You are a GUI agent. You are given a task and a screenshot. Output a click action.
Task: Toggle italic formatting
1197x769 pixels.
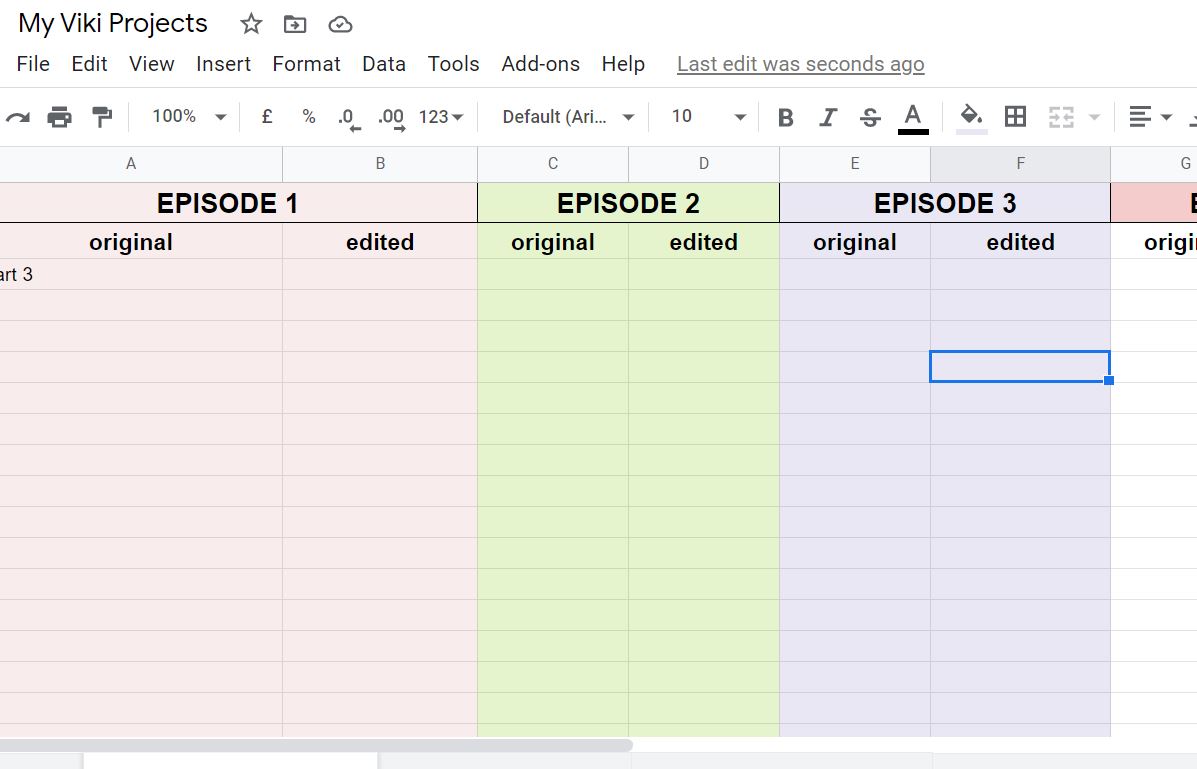(828, 118)
